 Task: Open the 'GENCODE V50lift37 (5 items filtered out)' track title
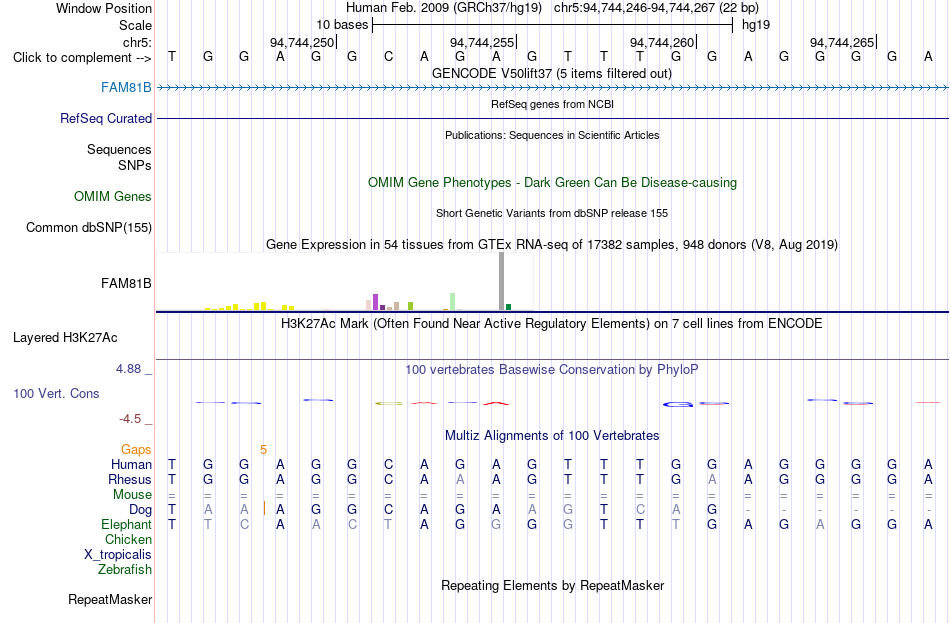click(x=551, y=73)
